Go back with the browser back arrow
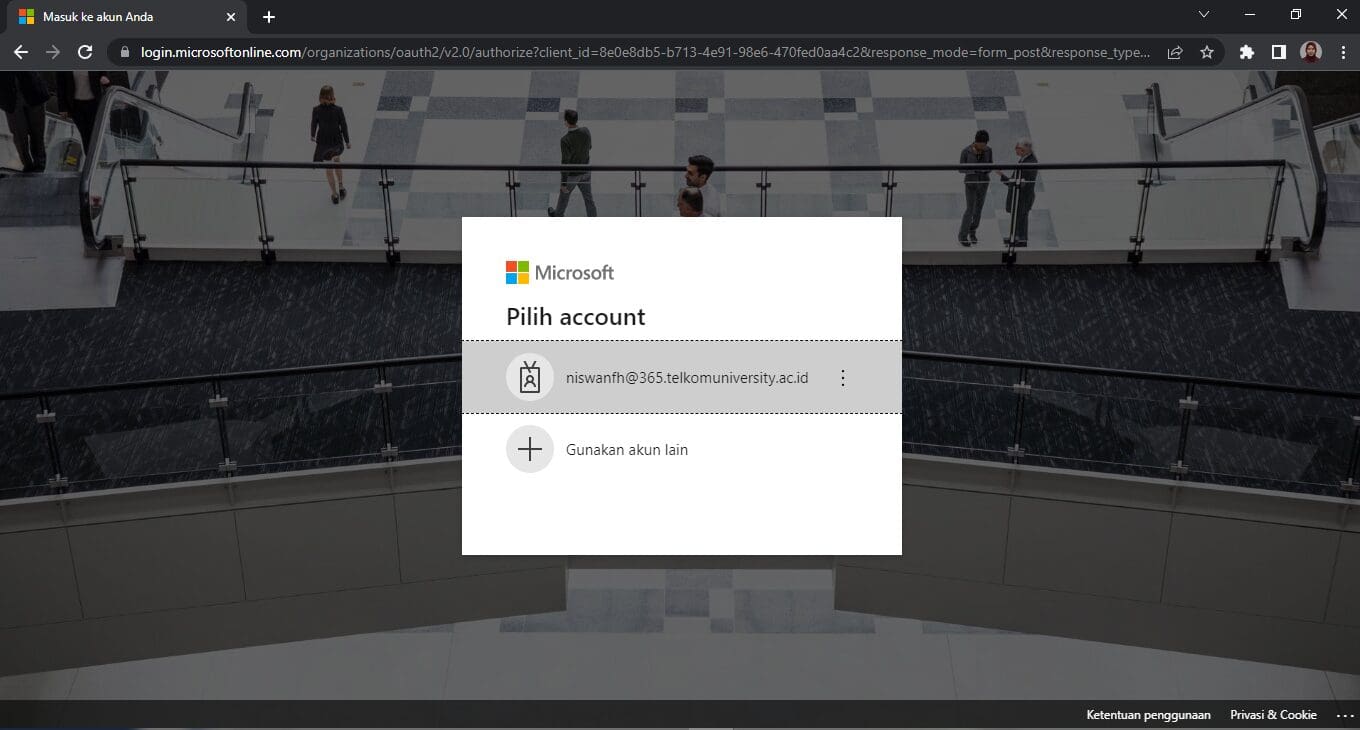 pos(21,52)
